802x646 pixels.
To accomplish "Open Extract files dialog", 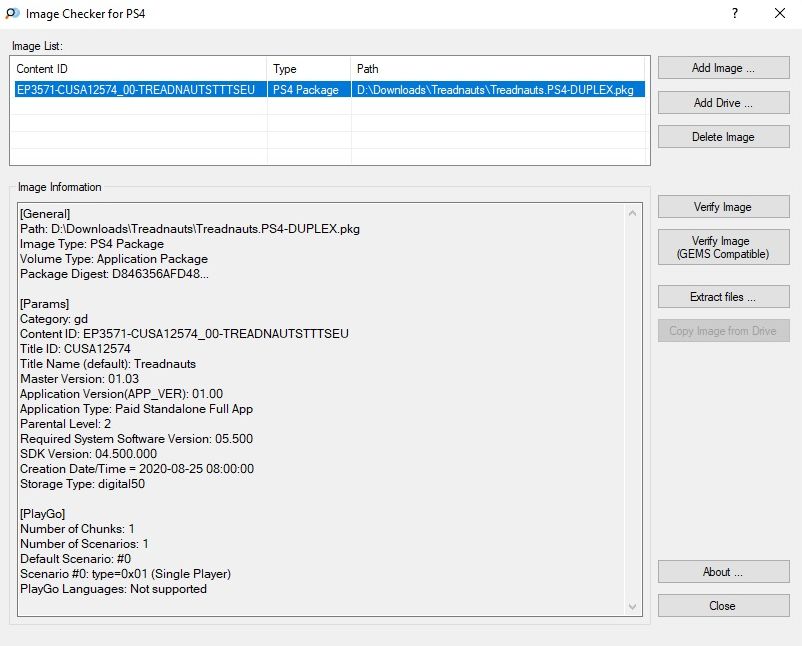I will [x=723, y=297].
